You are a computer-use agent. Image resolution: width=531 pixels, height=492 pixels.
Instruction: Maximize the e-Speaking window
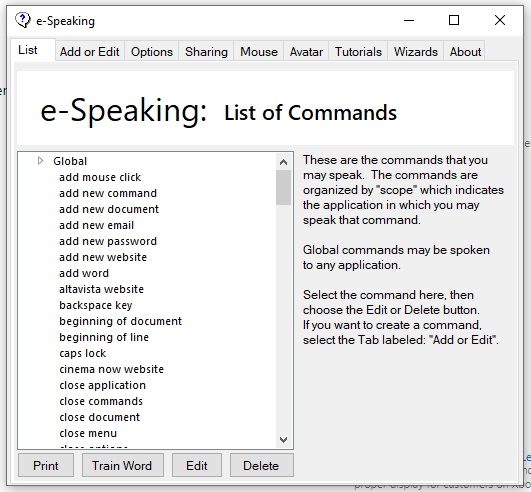pos(454,20)
